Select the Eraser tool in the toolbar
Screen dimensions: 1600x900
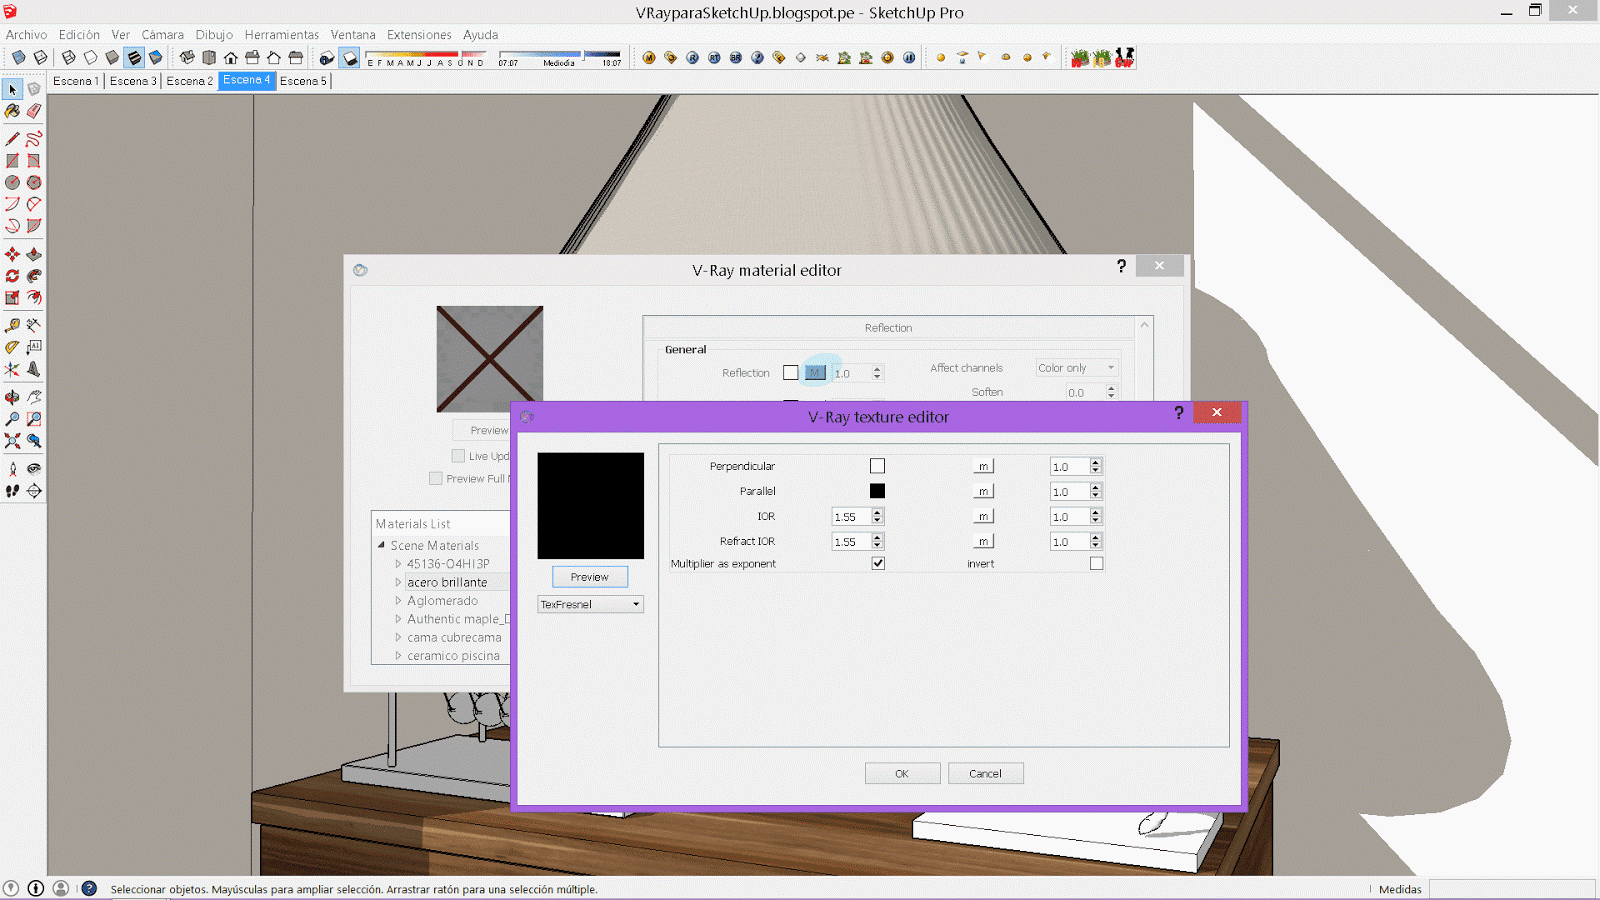[35, 111]
